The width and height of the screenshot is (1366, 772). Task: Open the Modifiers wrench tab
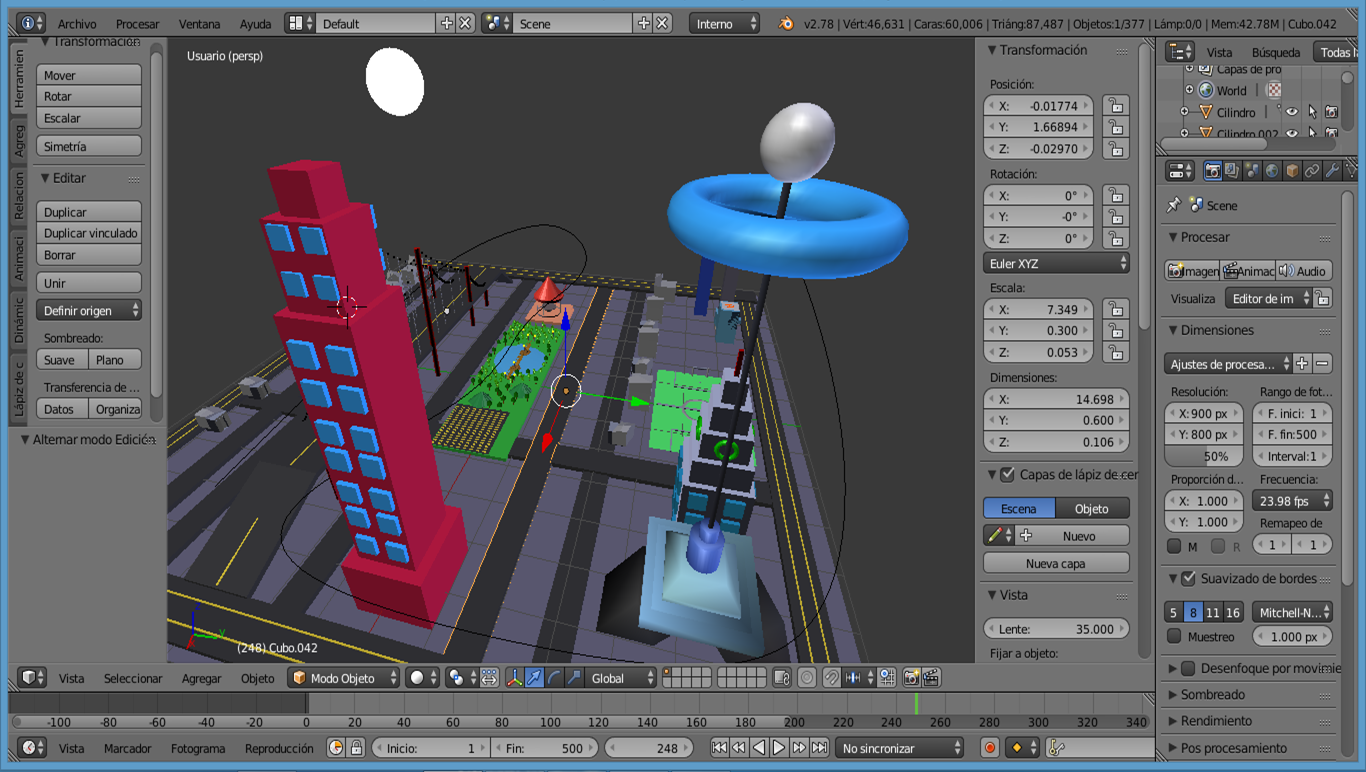pos(1333,172)
